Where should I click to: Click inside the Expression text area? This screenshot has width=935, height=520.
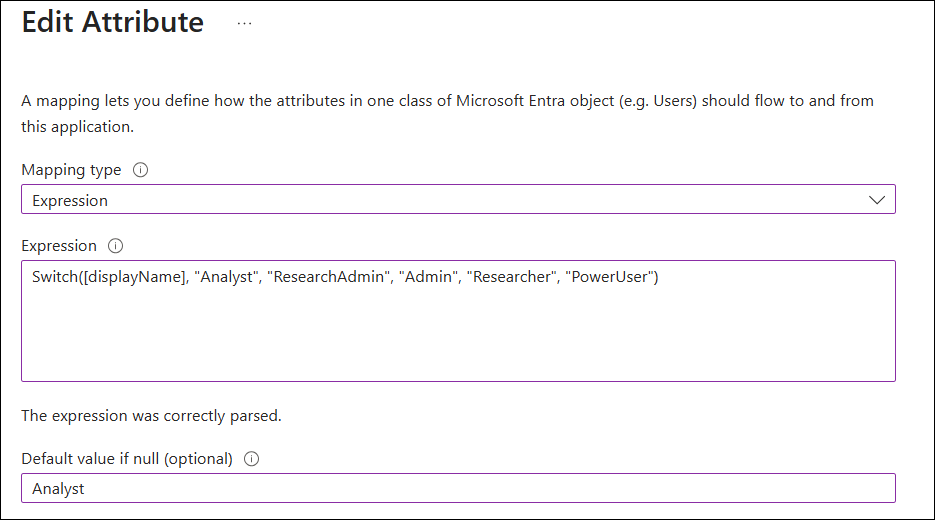(x=458, y=335)
